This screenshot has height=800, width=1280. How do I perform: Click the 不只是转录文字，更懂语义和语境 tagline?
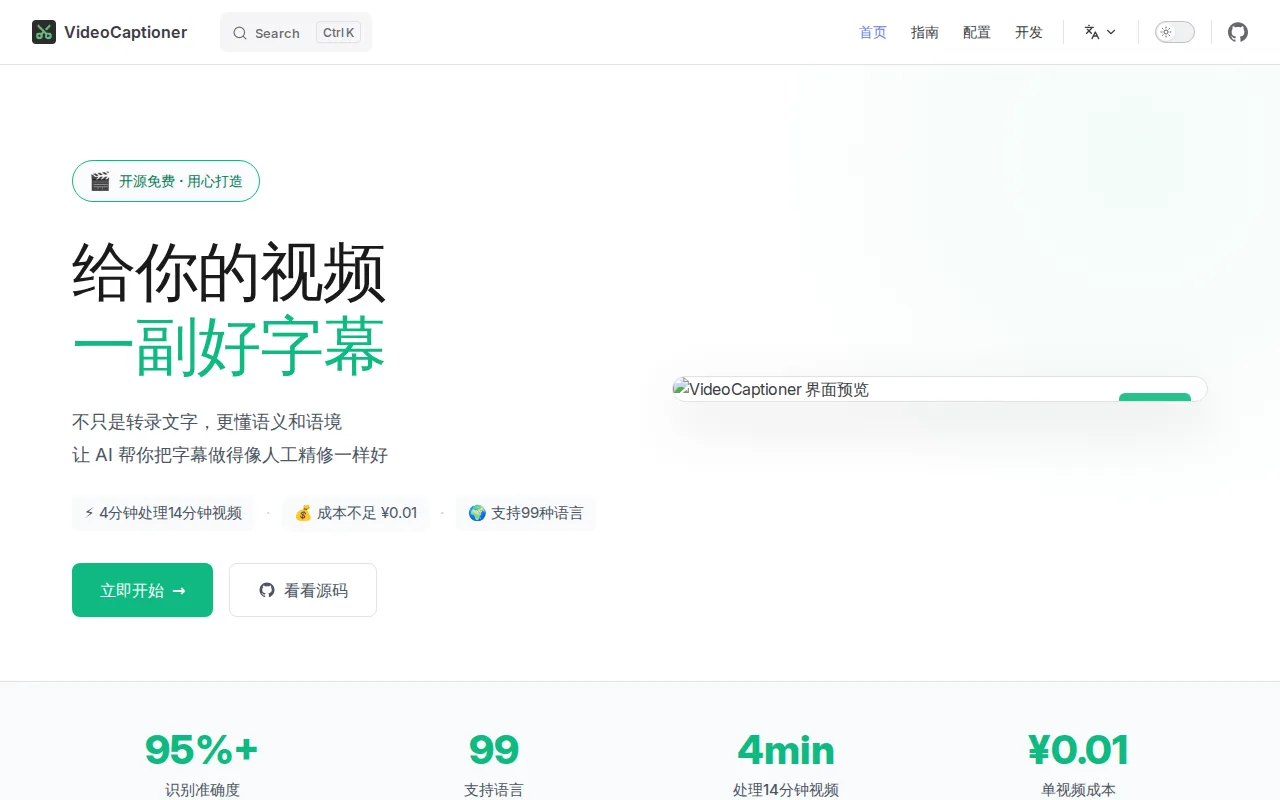[207, 422]
